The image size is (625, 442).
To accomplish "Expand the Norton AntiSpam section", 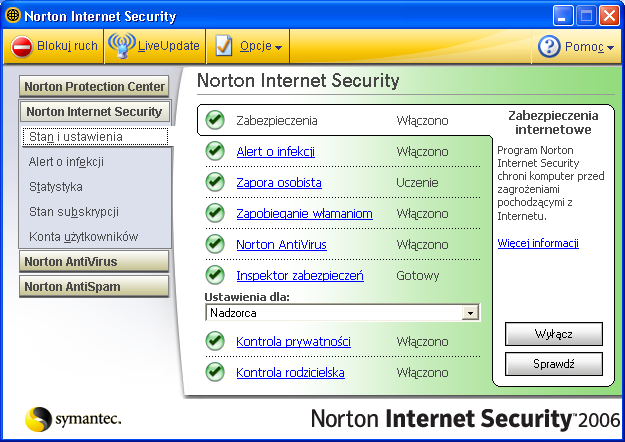I will pyautogui.click(x=94, y=287).
